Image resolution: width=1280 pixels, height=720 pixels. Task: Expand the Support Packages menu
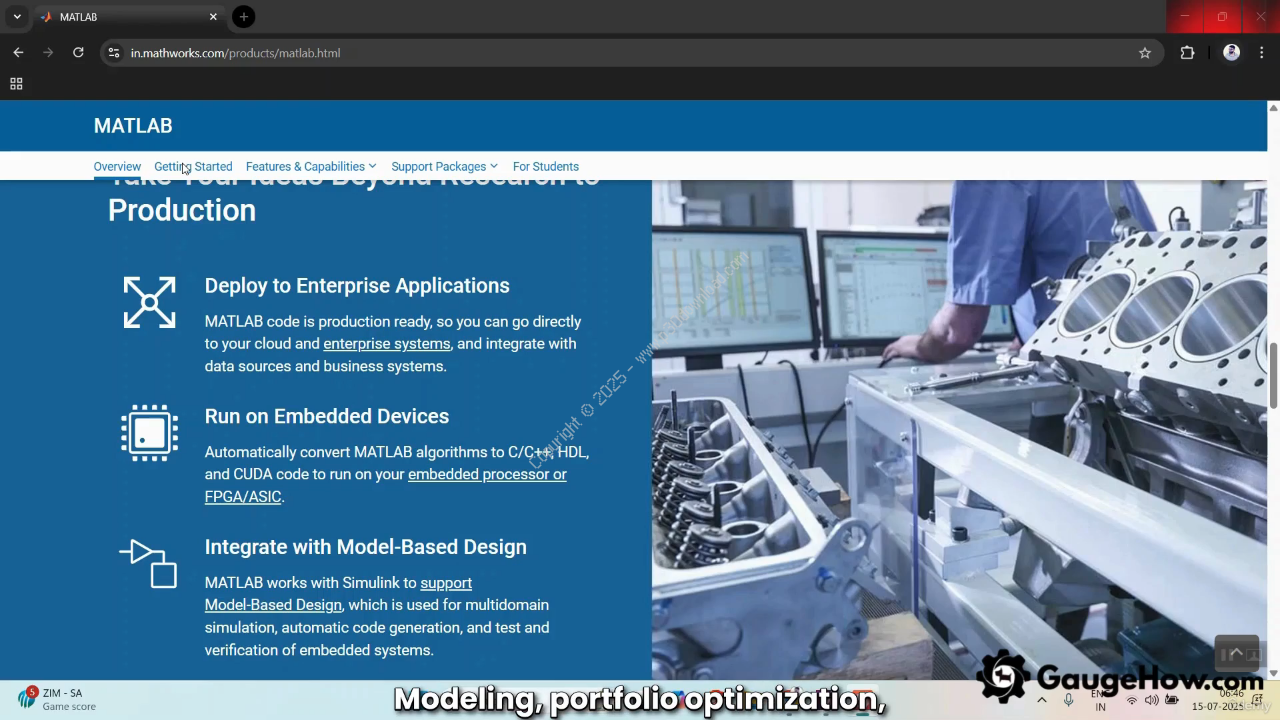tap(444, 167)
